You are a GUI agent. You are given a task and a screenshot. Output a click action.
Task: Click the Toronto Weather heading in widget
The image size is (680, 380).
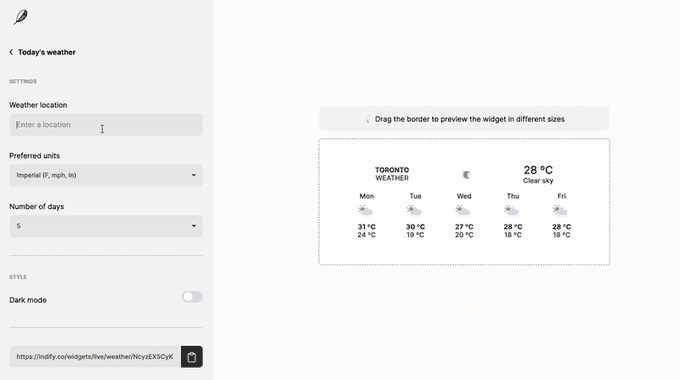pyautogui.click(x=392, y=174)
